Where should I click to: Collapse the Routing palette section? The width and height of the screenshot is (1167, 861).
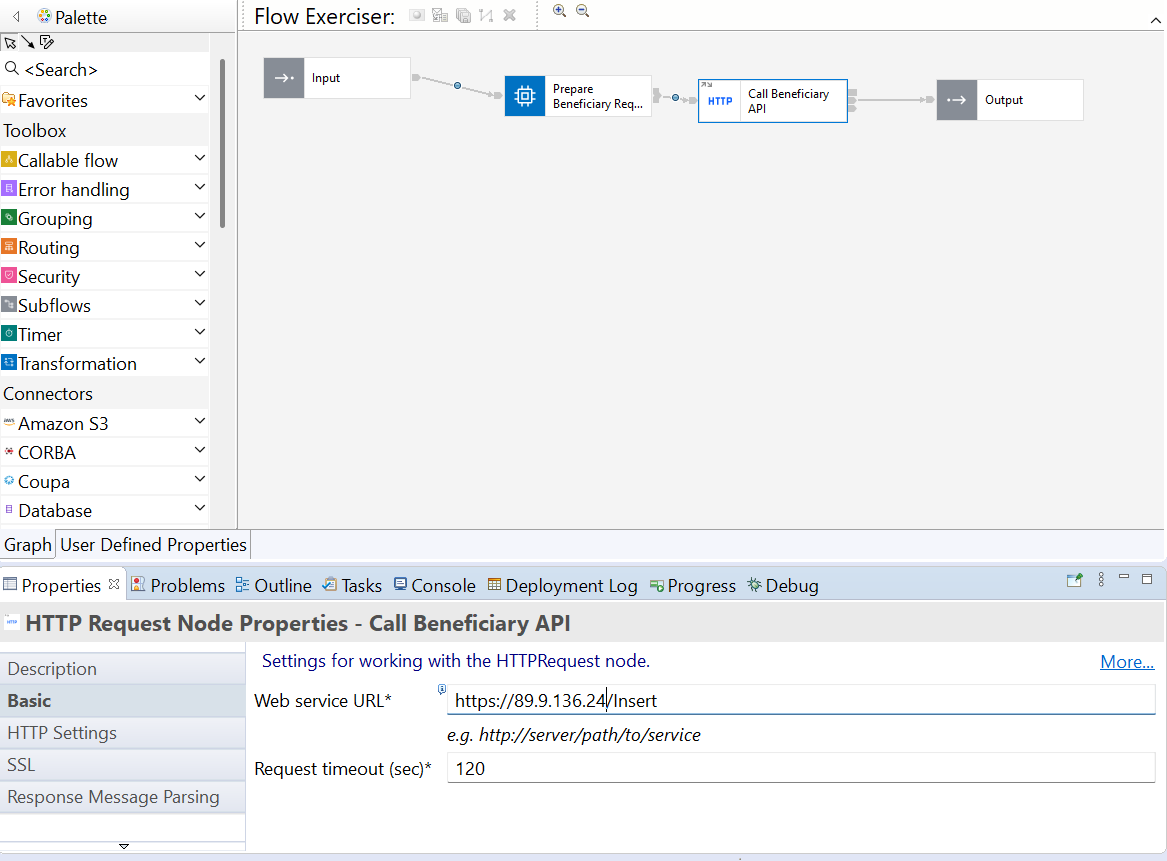(x=198, y=247)
